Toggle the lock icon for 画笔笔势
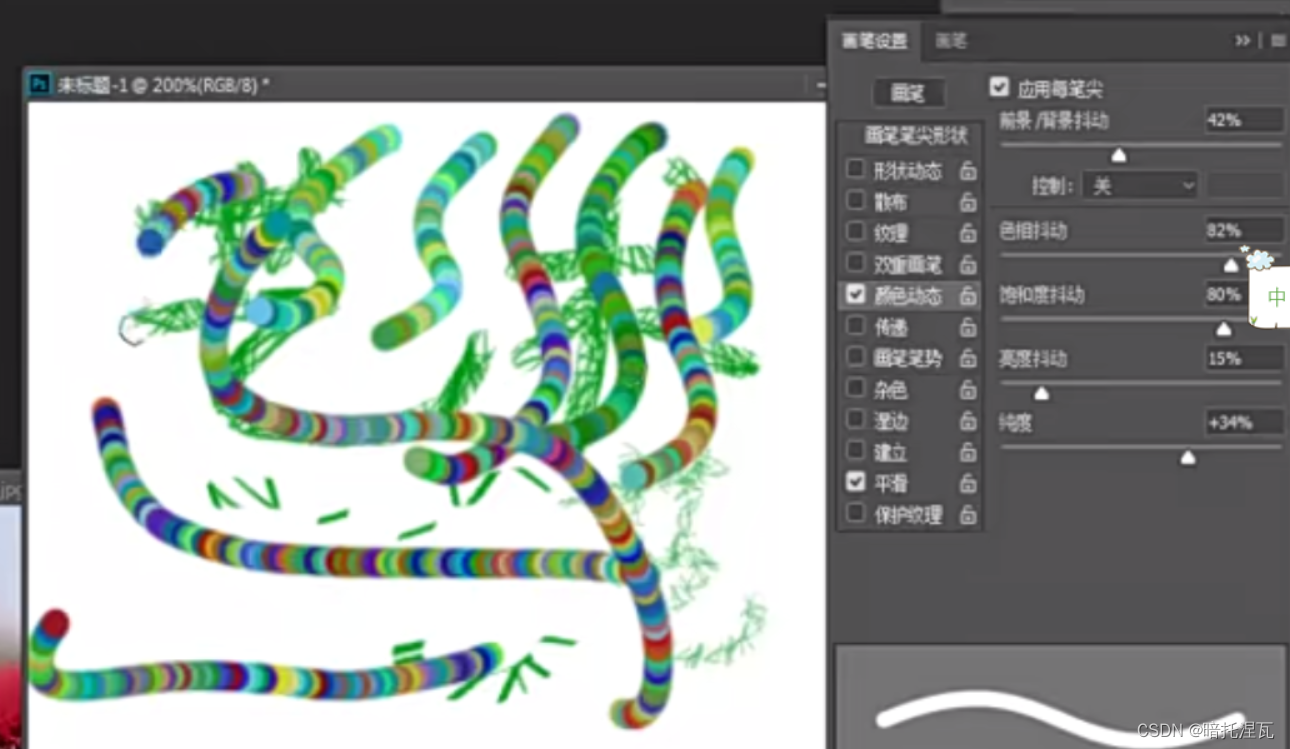The height and width of the screenshot is (749, 1290). (968, 358)
